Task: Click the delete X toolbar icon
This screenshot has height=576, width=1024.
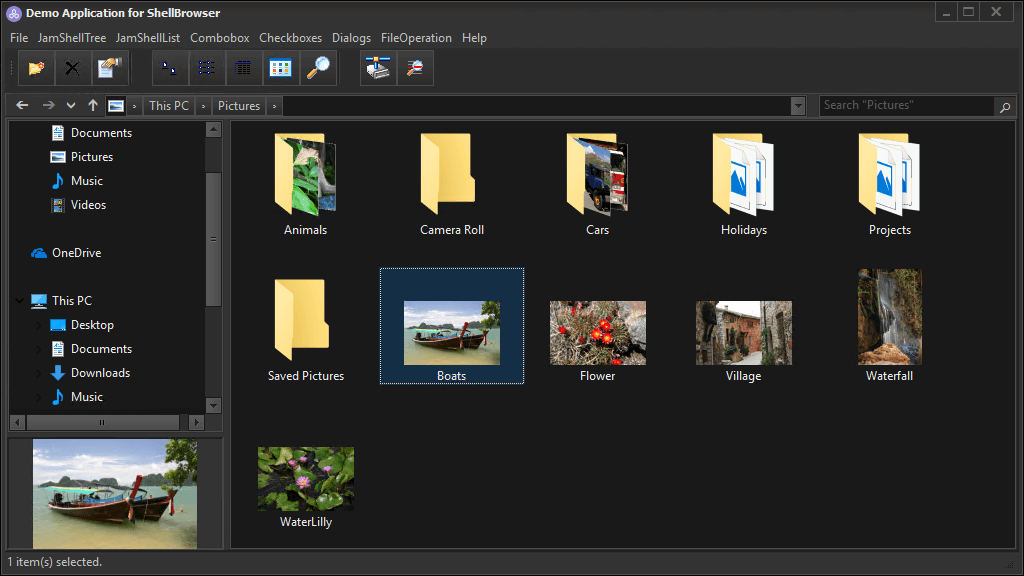Action: coord(72,68)
